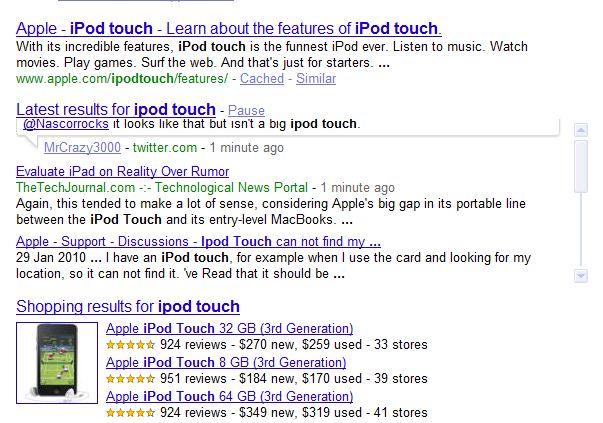Open MrCrazy3000 Twitter profile link
Image resolution: width=603 pixels, height=423 pixels.
82,148
